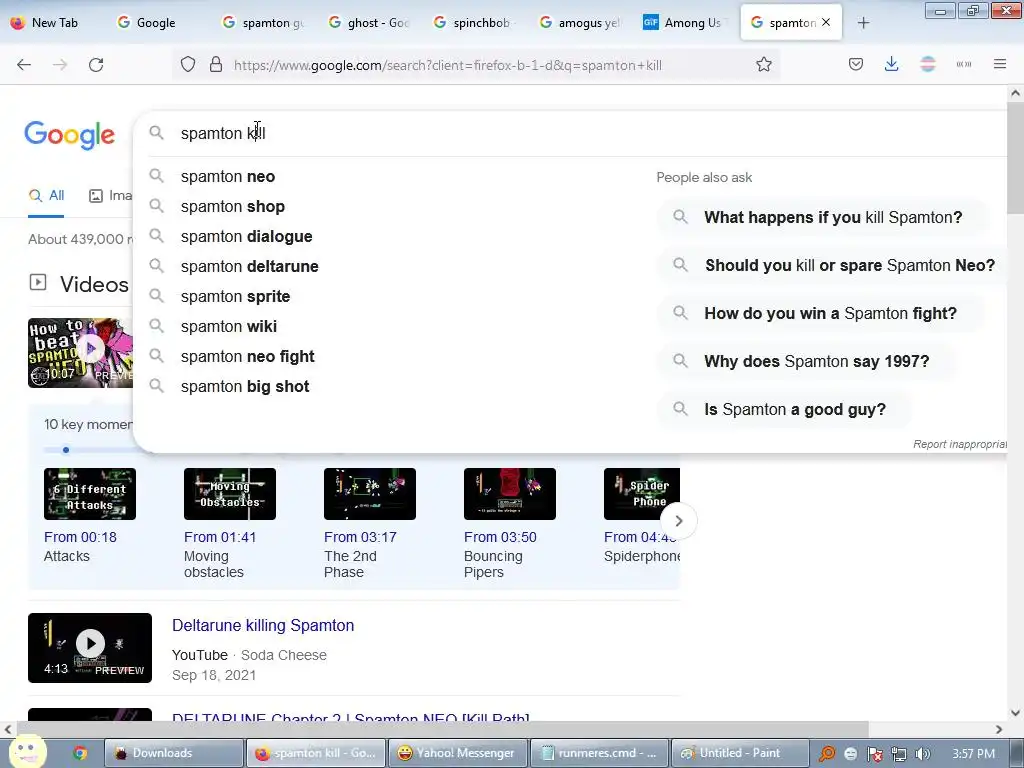Click the key moments timeline dot
The image size is (1024, 768).
click(66, 450)
